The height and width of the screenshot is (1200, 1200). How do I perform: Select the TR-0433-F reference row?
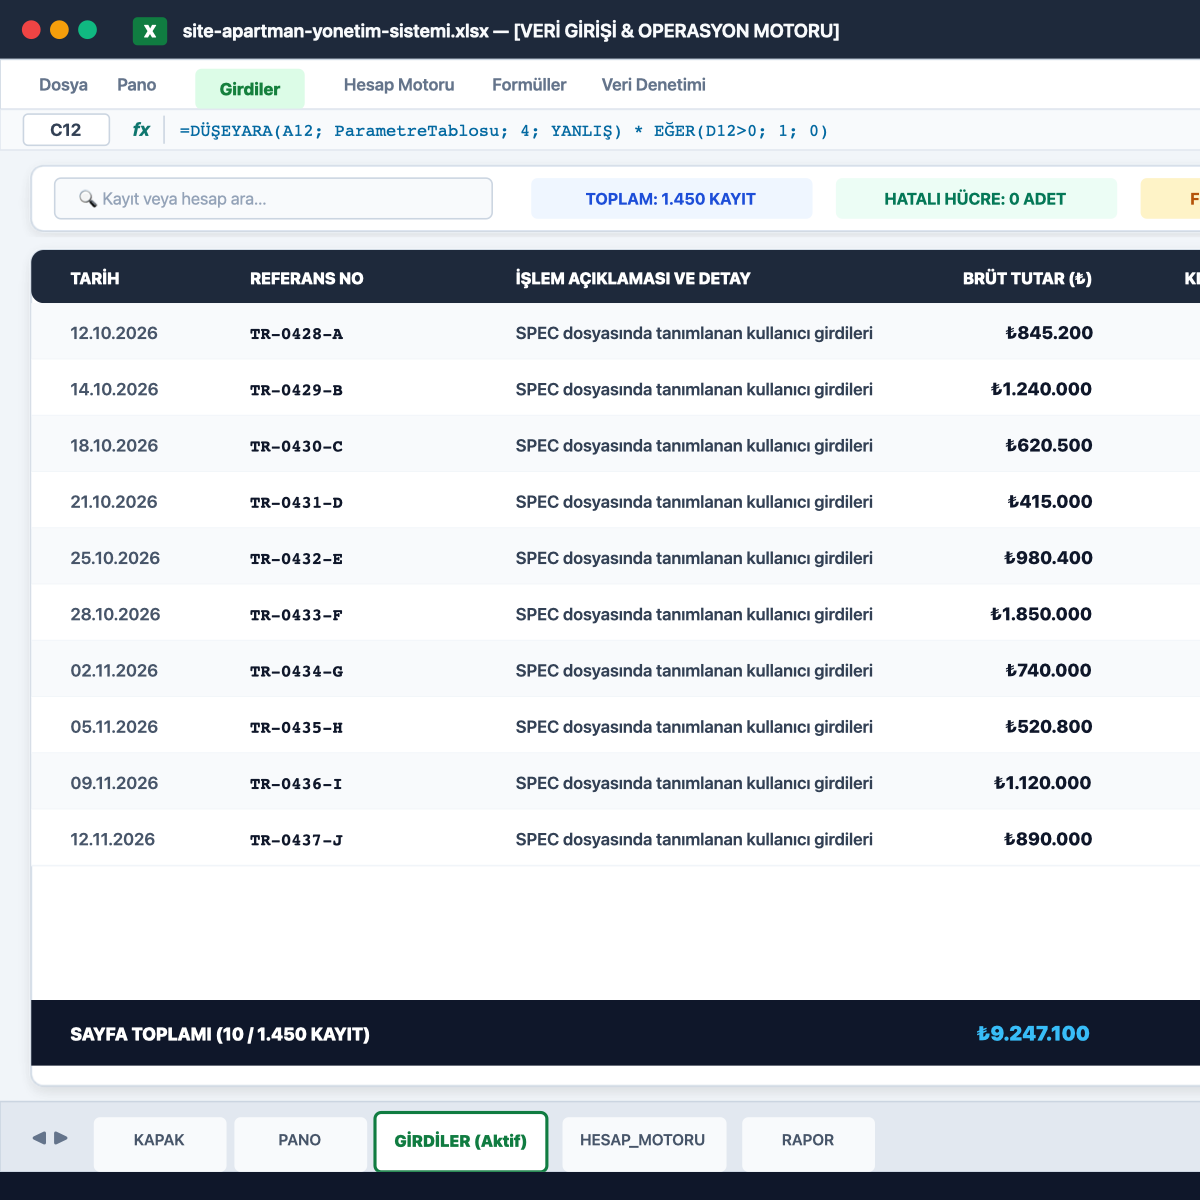click(x=616, y=614)
